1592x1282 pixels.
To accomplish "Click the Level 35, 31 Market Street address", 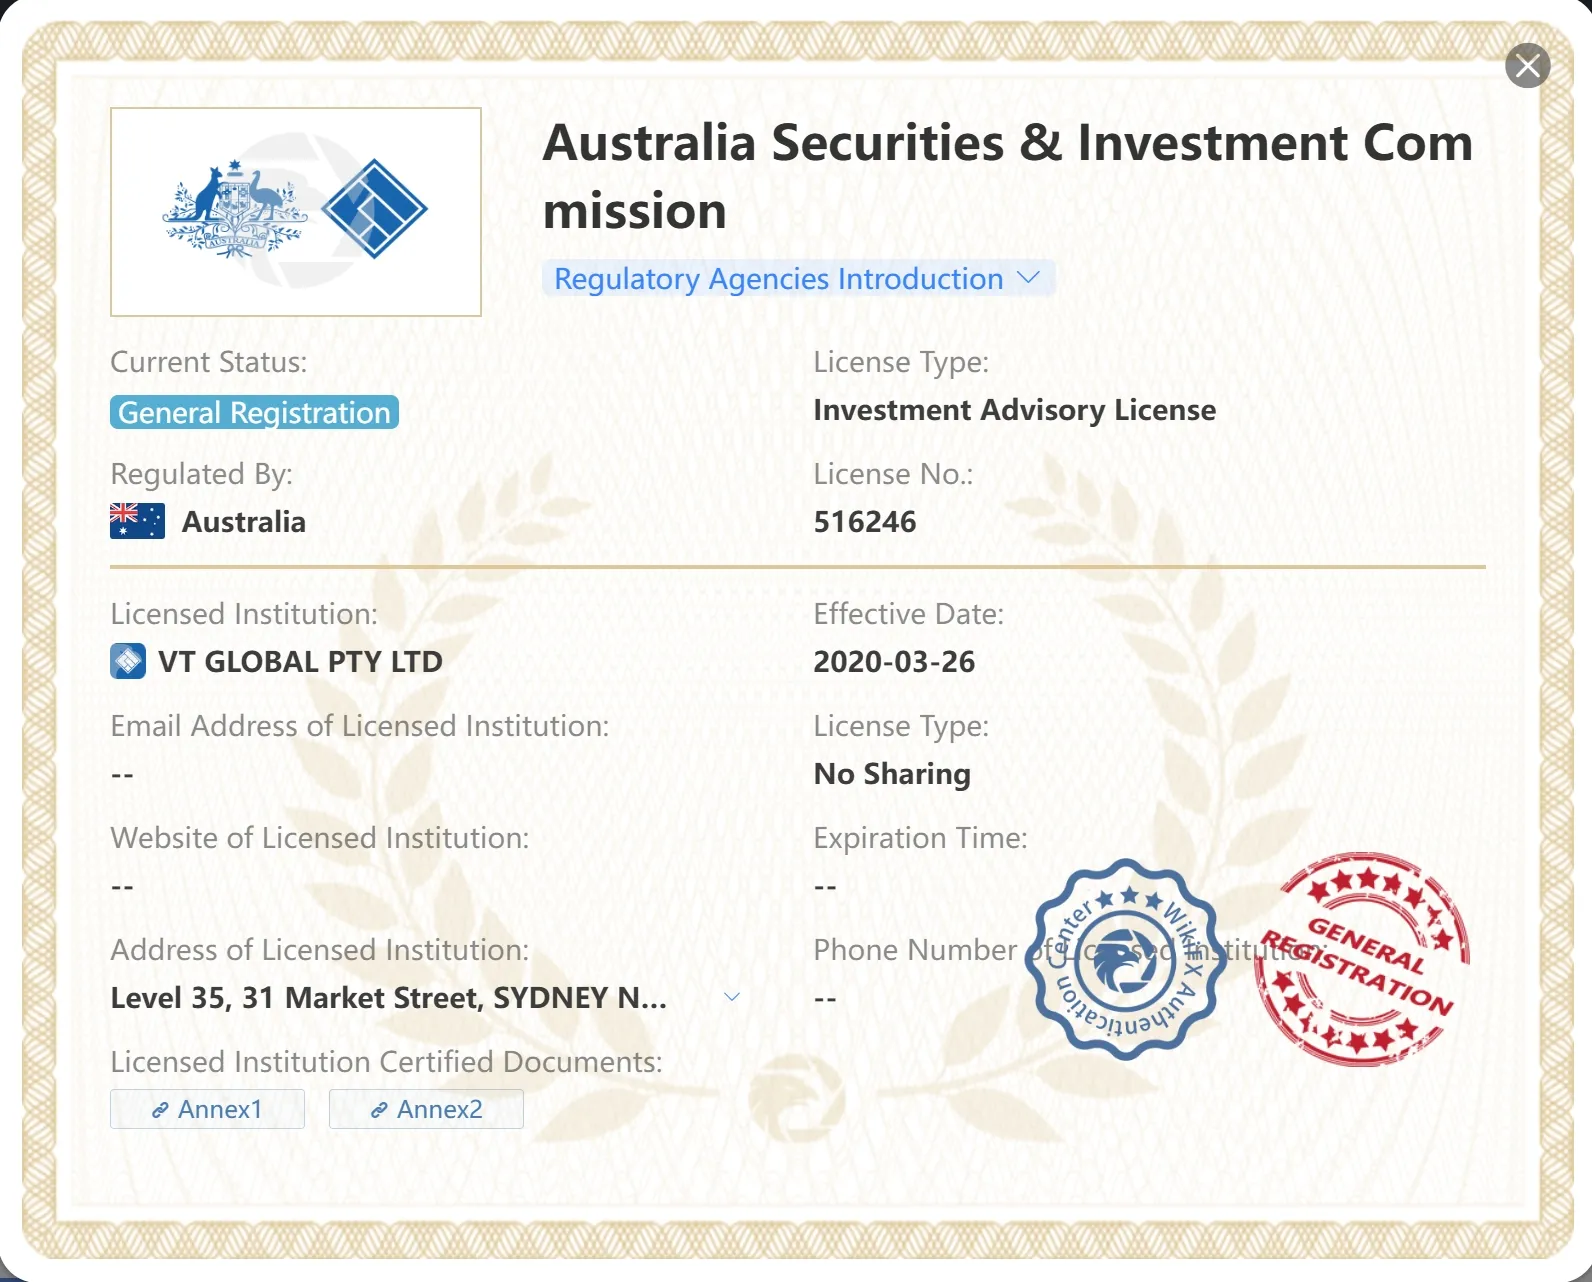I will (x=388, y=998).
